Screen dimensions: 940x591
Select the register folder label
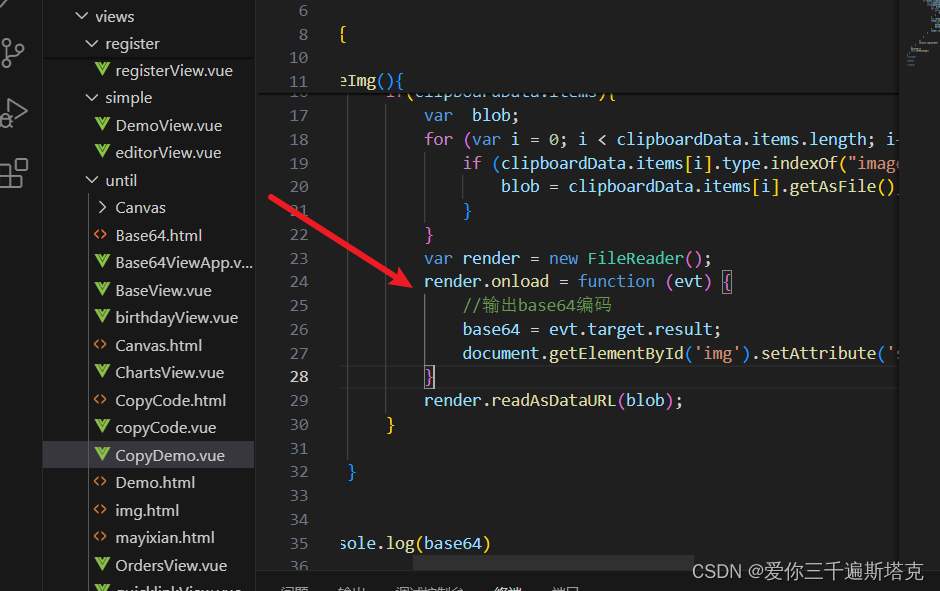click(132, 44)
